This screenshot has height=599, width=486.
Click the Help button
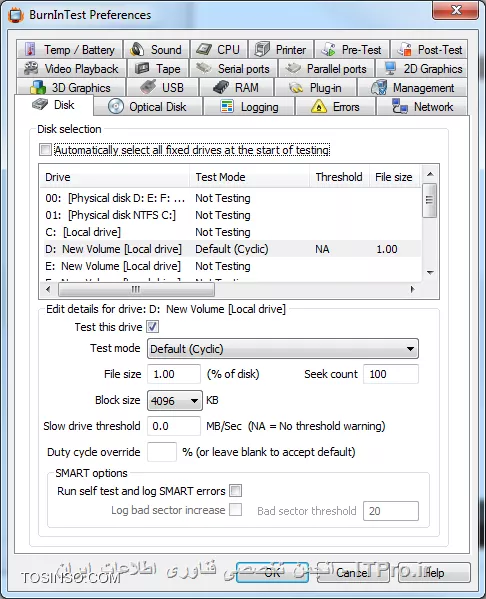[x=434, y=572]
